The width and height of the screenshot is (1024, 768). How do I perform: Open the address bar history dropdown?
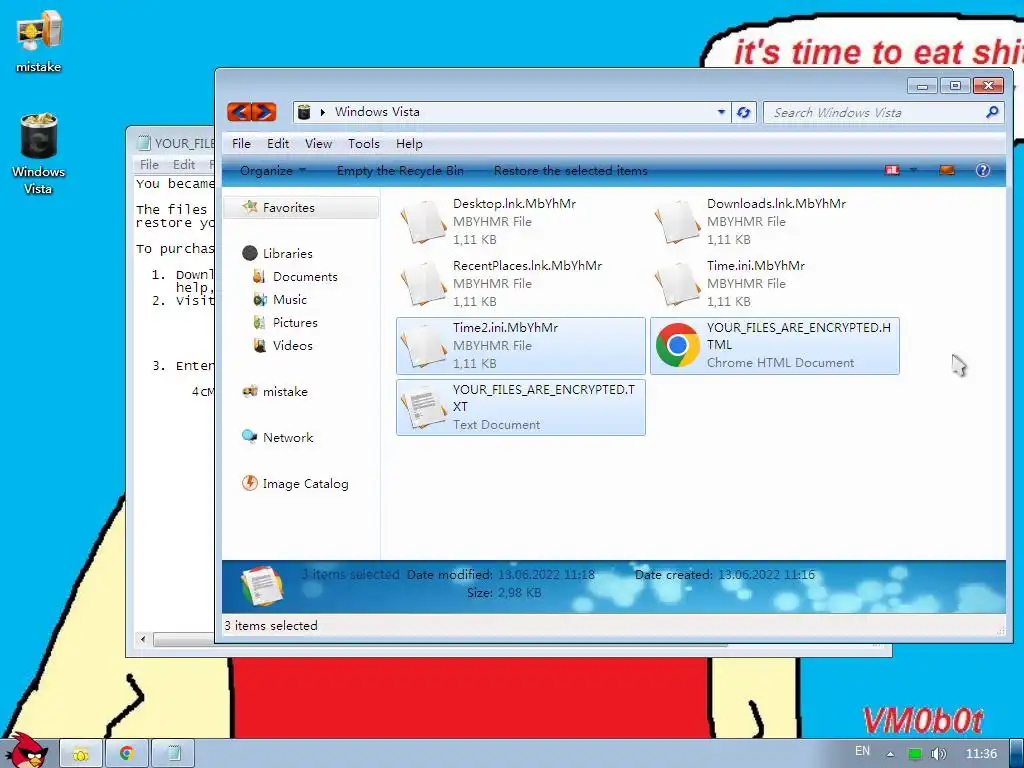pos(721,112)
